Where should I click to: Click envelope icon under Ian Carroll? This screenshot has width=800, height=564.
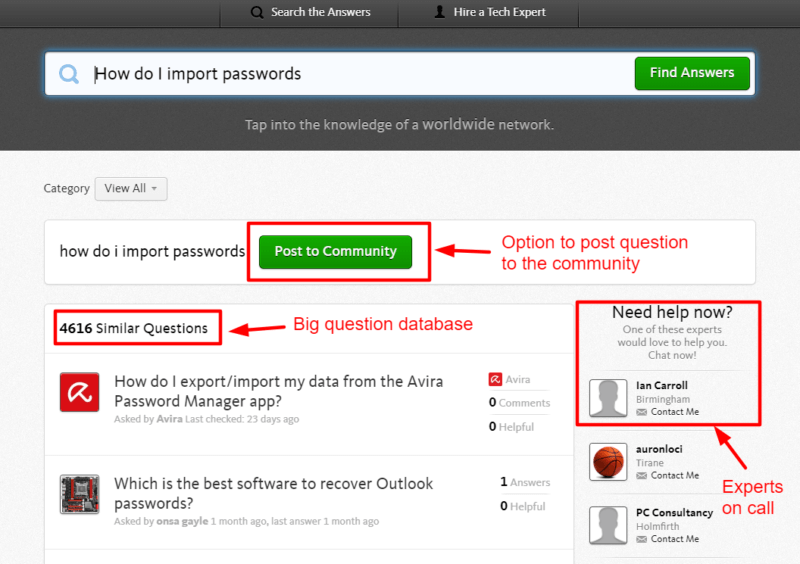[641, 412]
